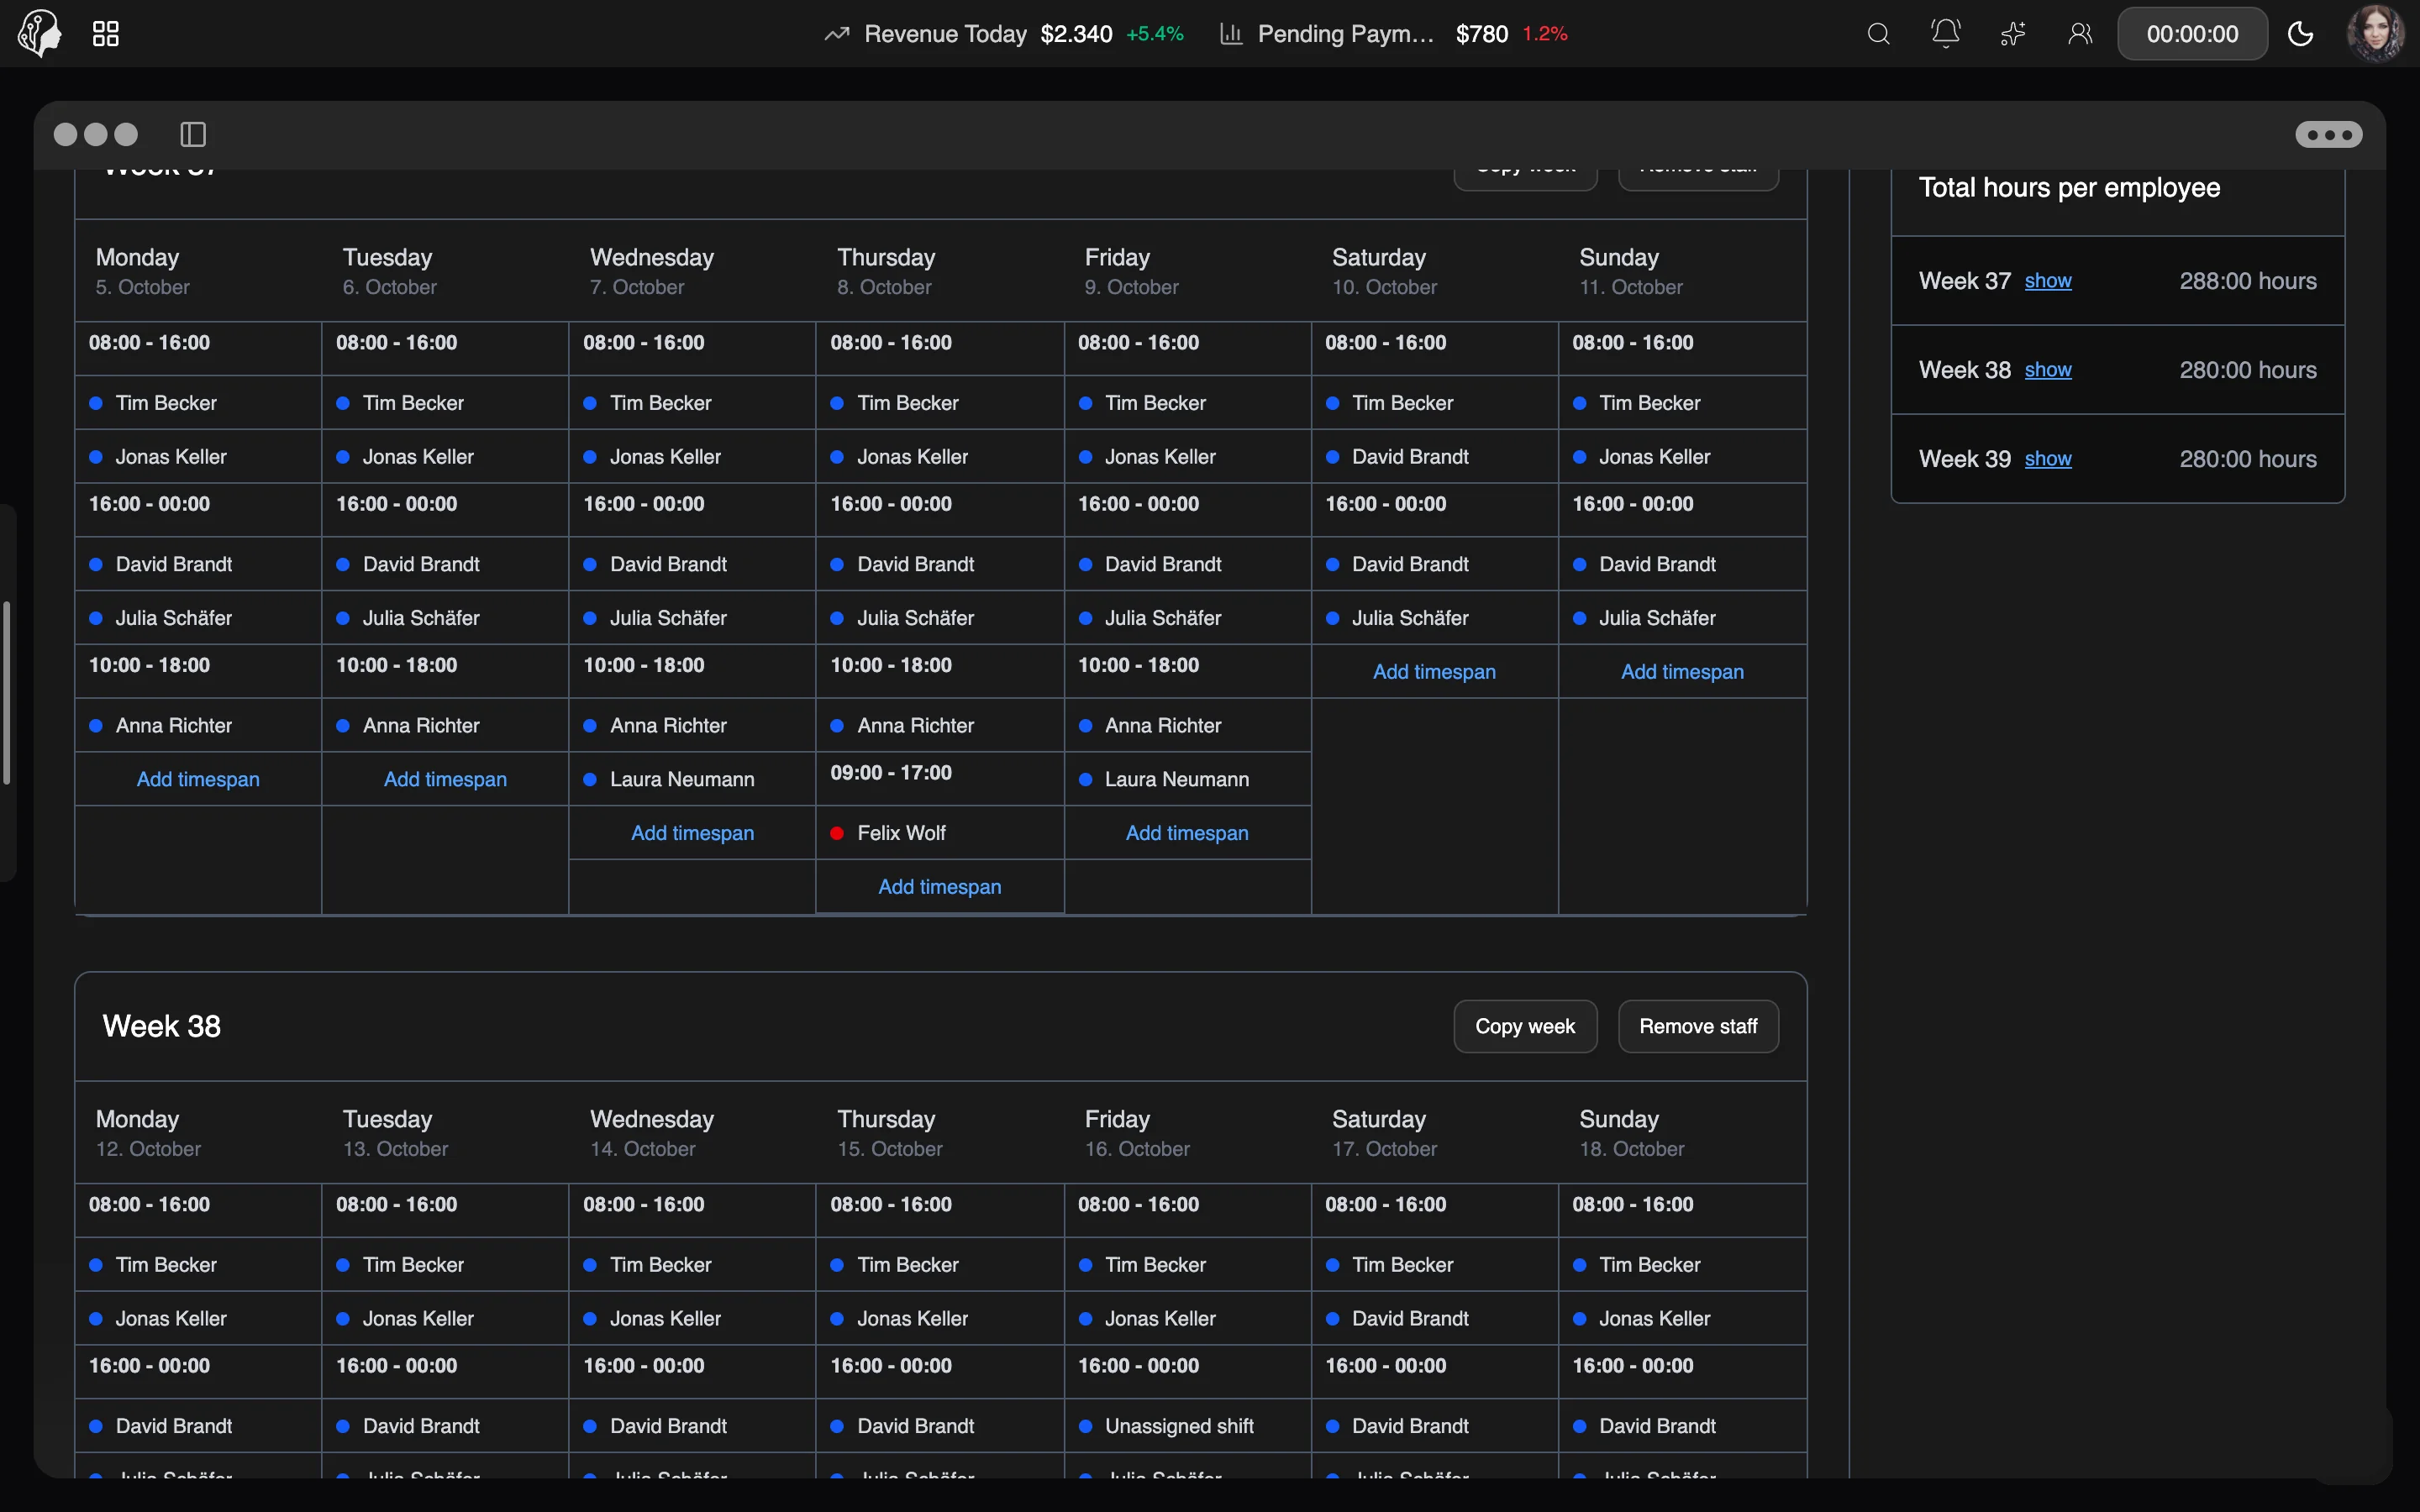Select Unassigned shift on Friday 16. October

1187,1426
